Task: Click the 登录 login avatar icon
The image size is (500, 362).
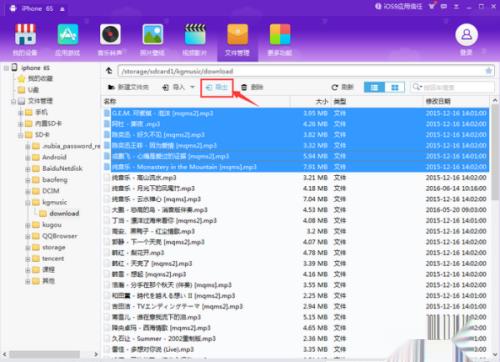Action: (466, 35)
